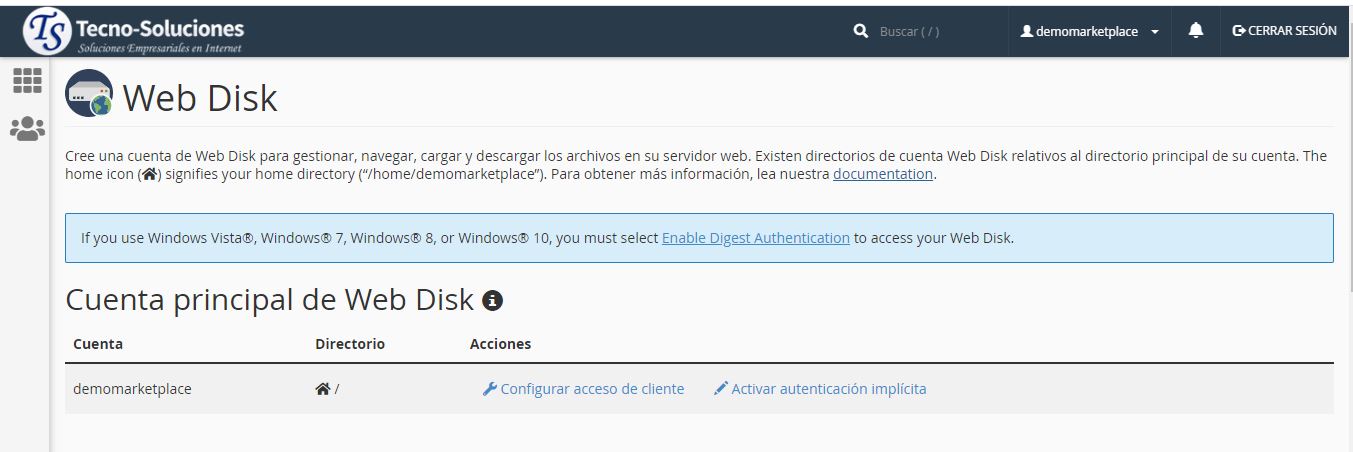1353x452 pixels.
Task: Click the wrench icon for client access
Action: pyautogui.click(x=489, y=389)
